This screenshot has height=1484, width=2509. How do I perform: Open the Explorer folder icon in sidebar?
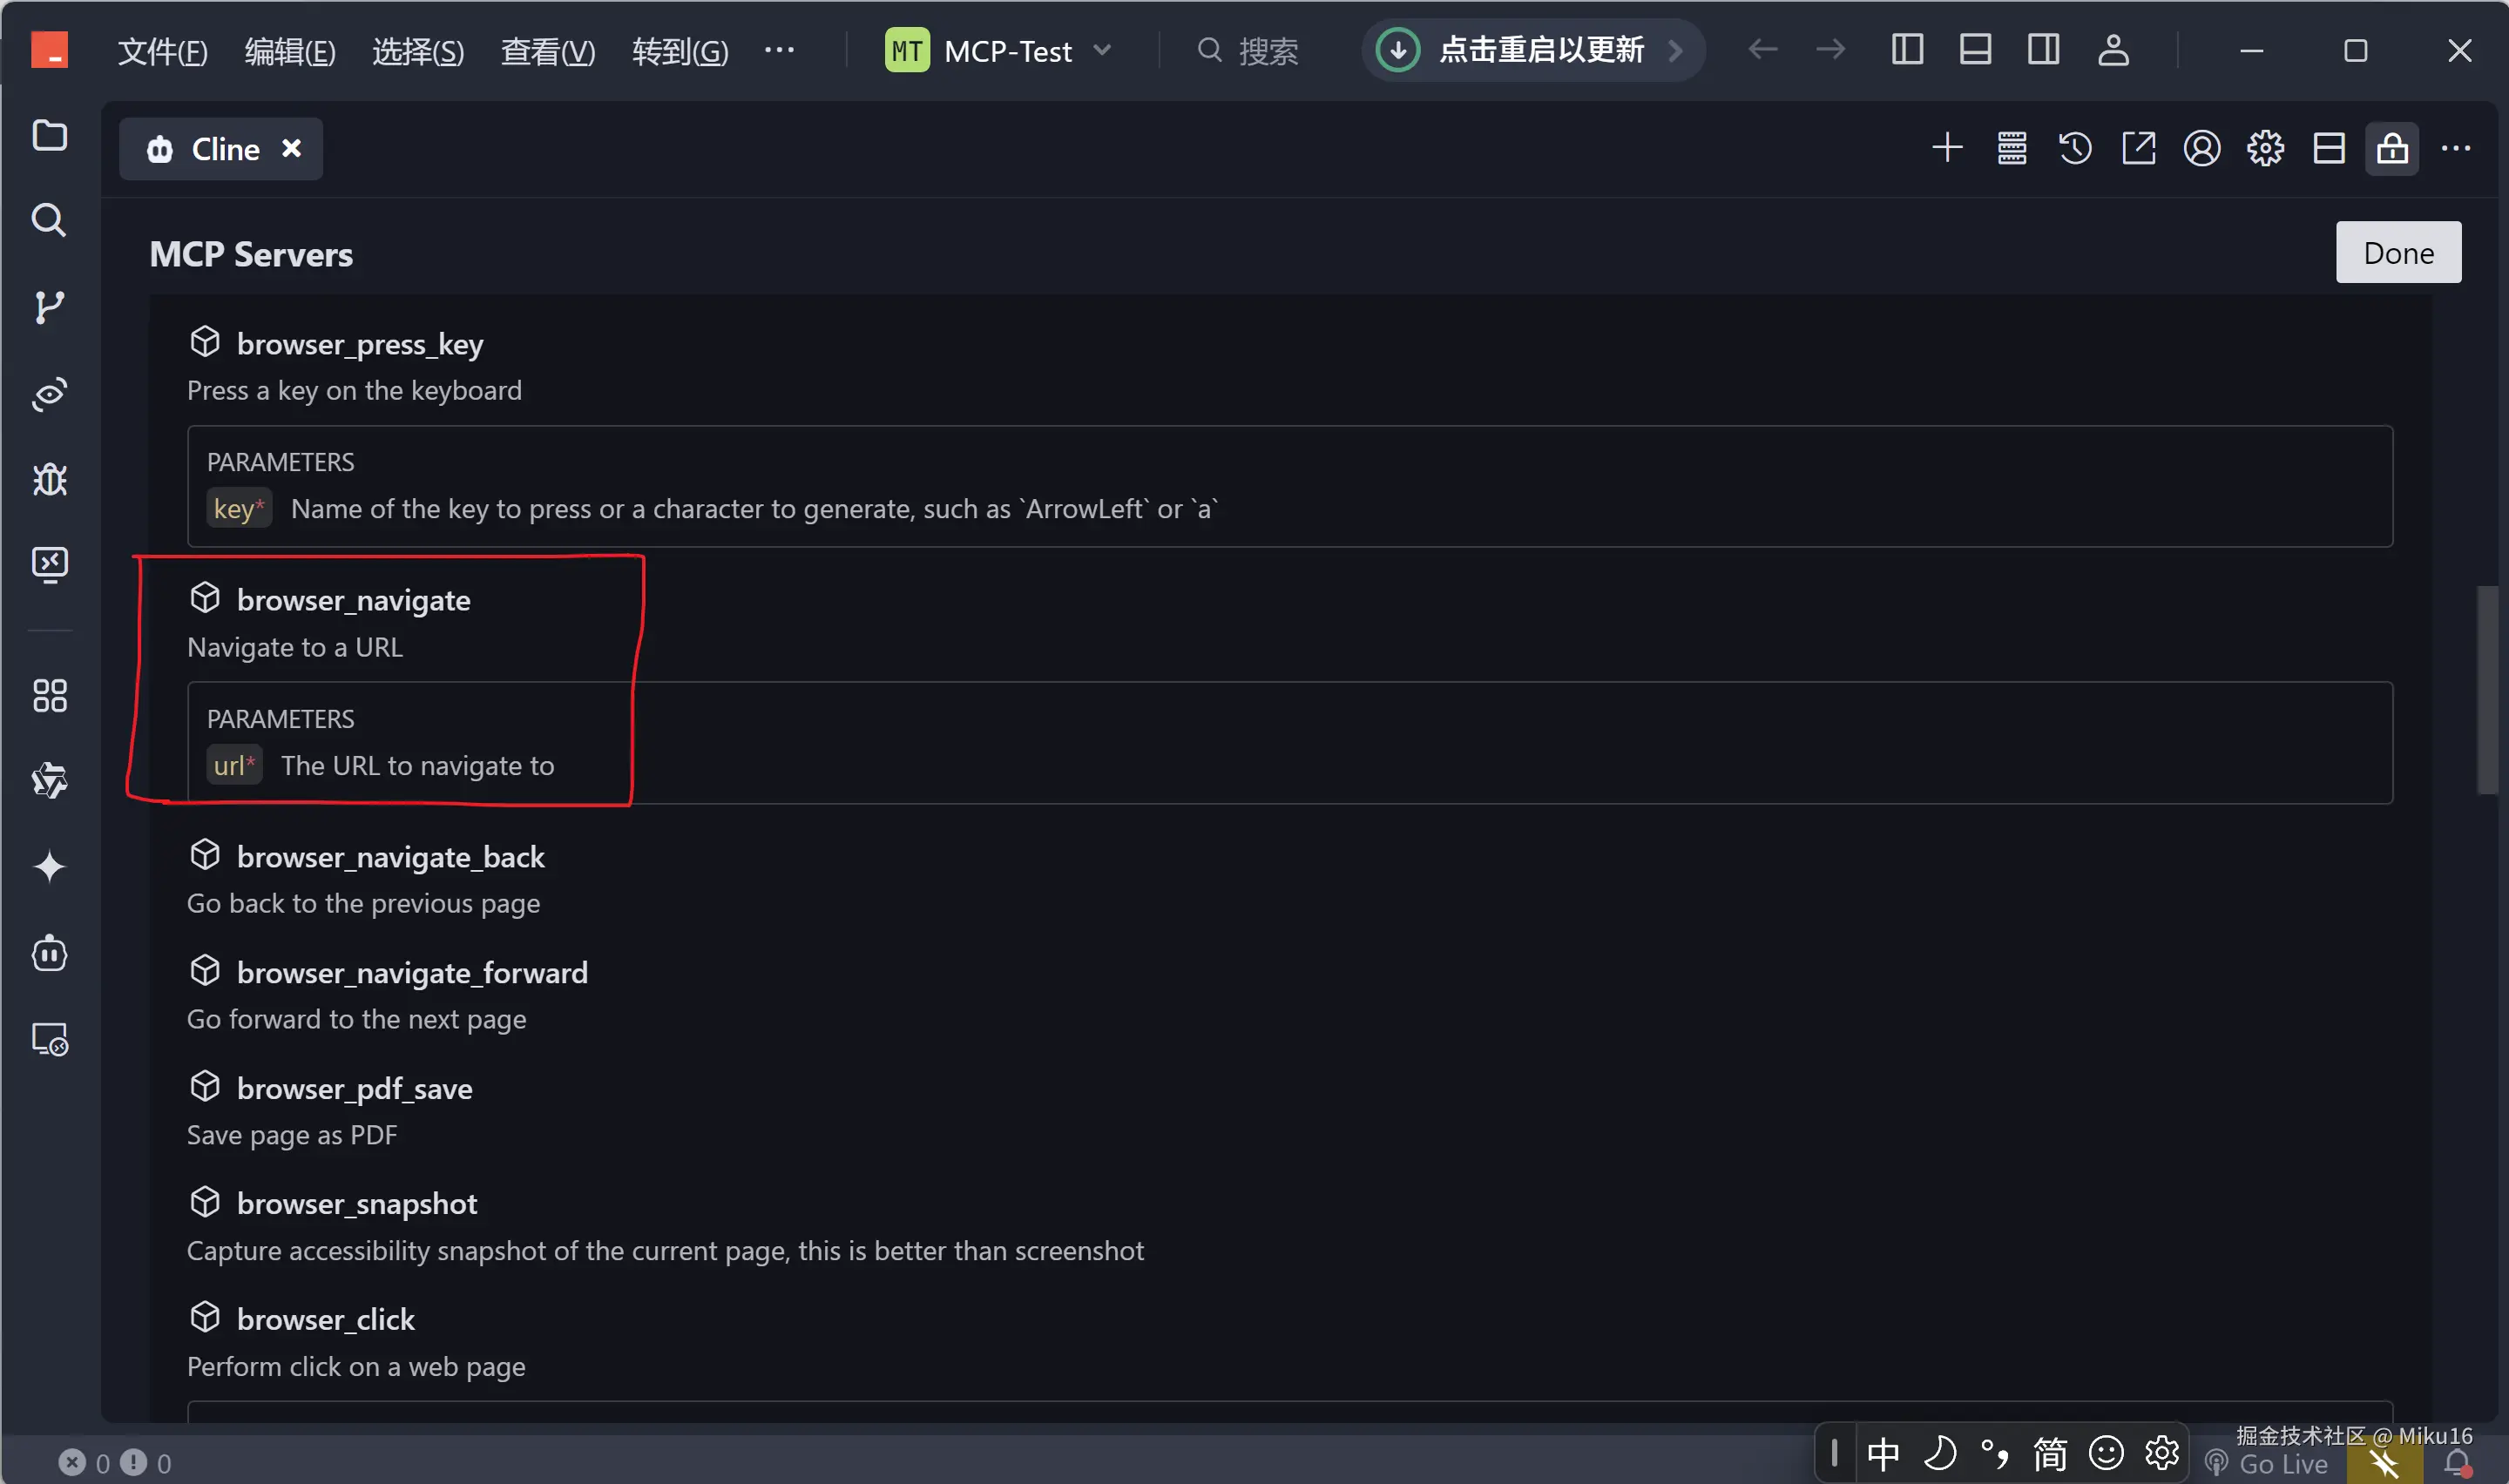(49, 135)
